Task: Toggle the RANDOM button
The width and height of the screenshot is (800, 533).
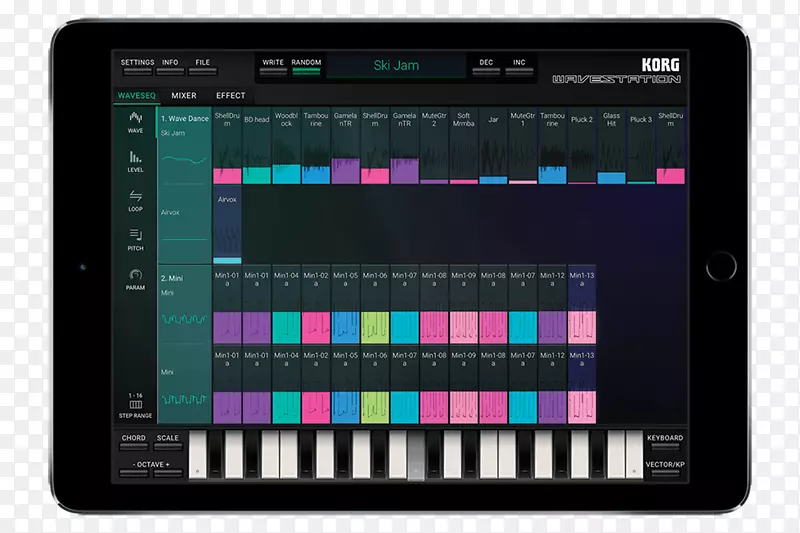Action: click(306, 66)
